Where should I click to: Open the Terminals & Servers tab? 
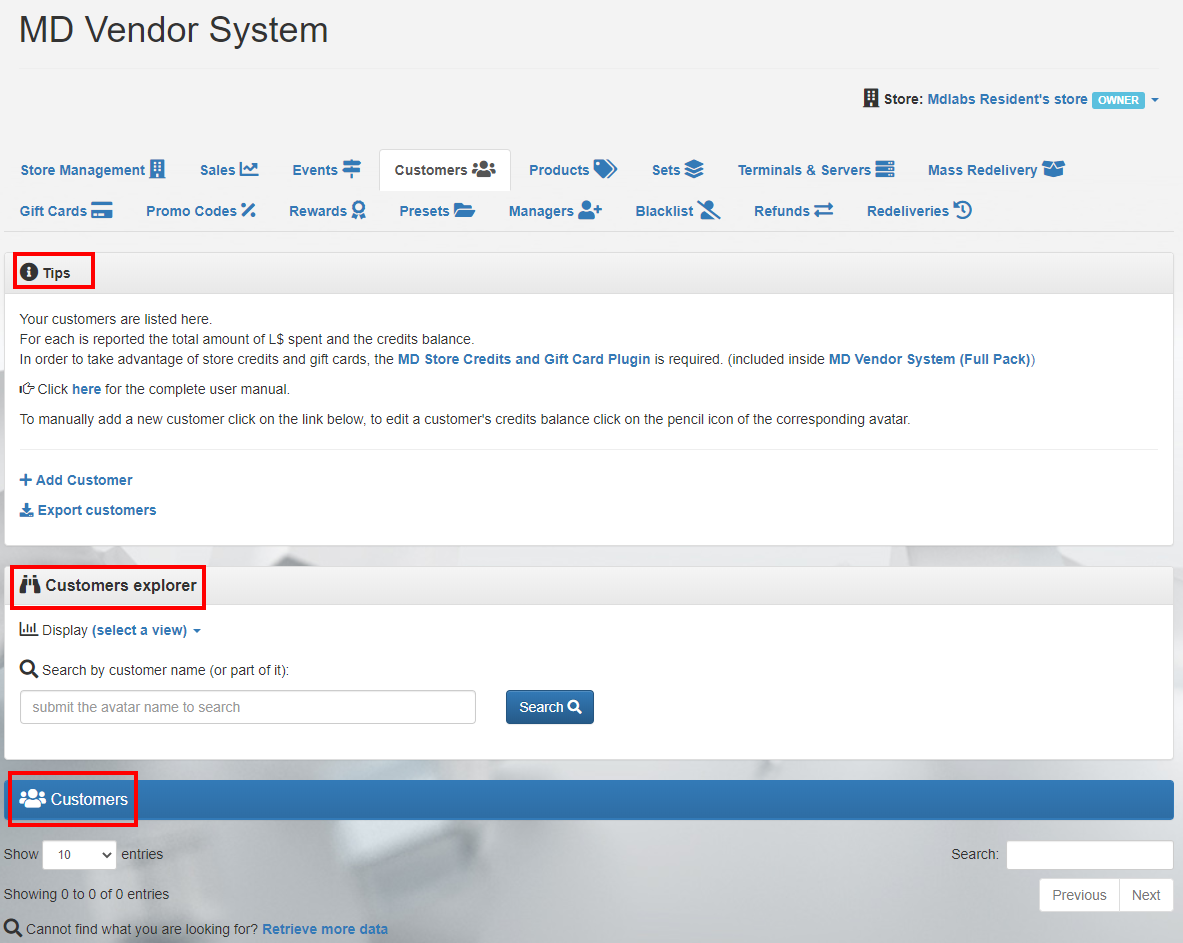[x=816, y=170]
